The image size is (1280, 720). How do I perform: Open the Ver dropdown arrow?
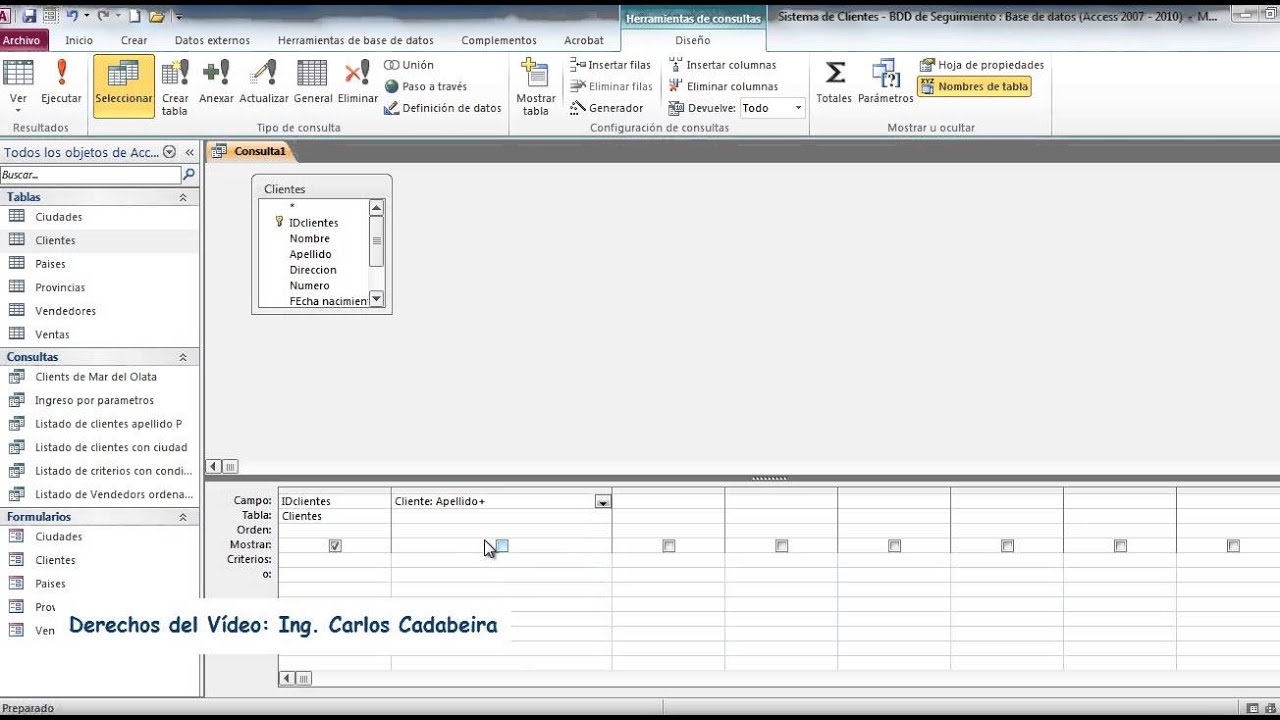click(x=18, y=109)
